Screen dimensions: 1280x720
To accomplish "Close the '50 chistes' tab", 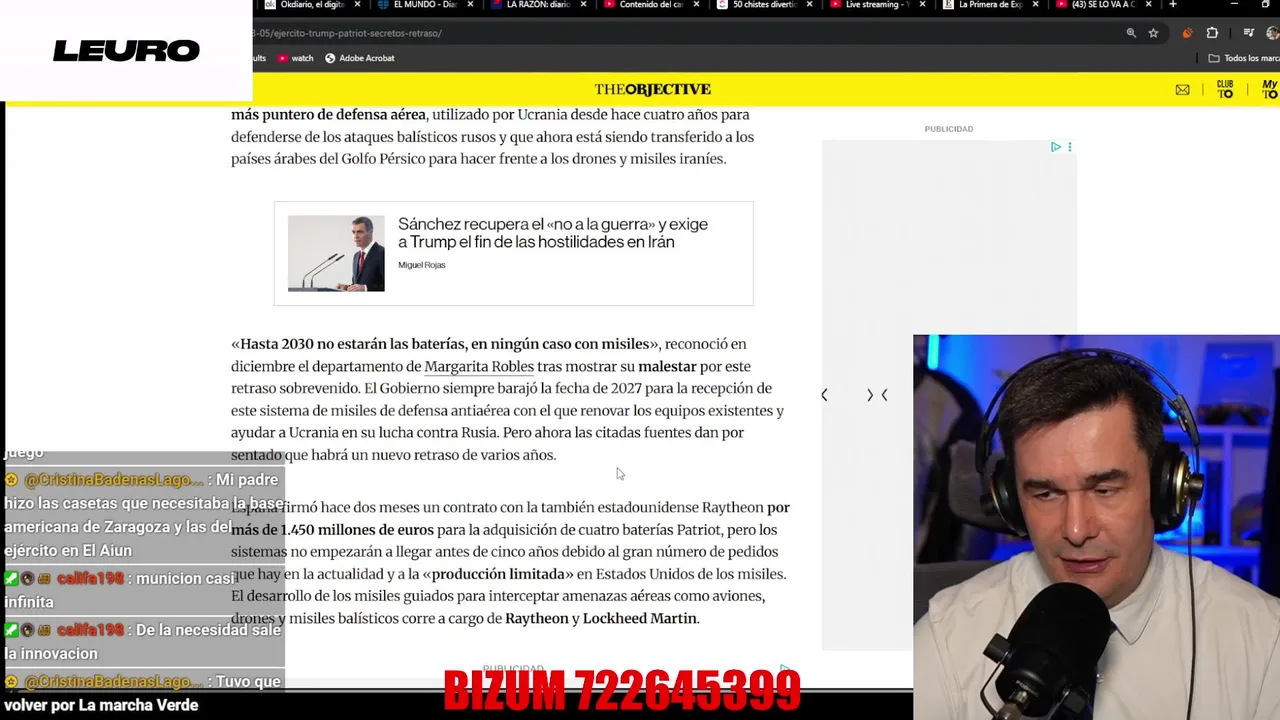I will [809, 5].
